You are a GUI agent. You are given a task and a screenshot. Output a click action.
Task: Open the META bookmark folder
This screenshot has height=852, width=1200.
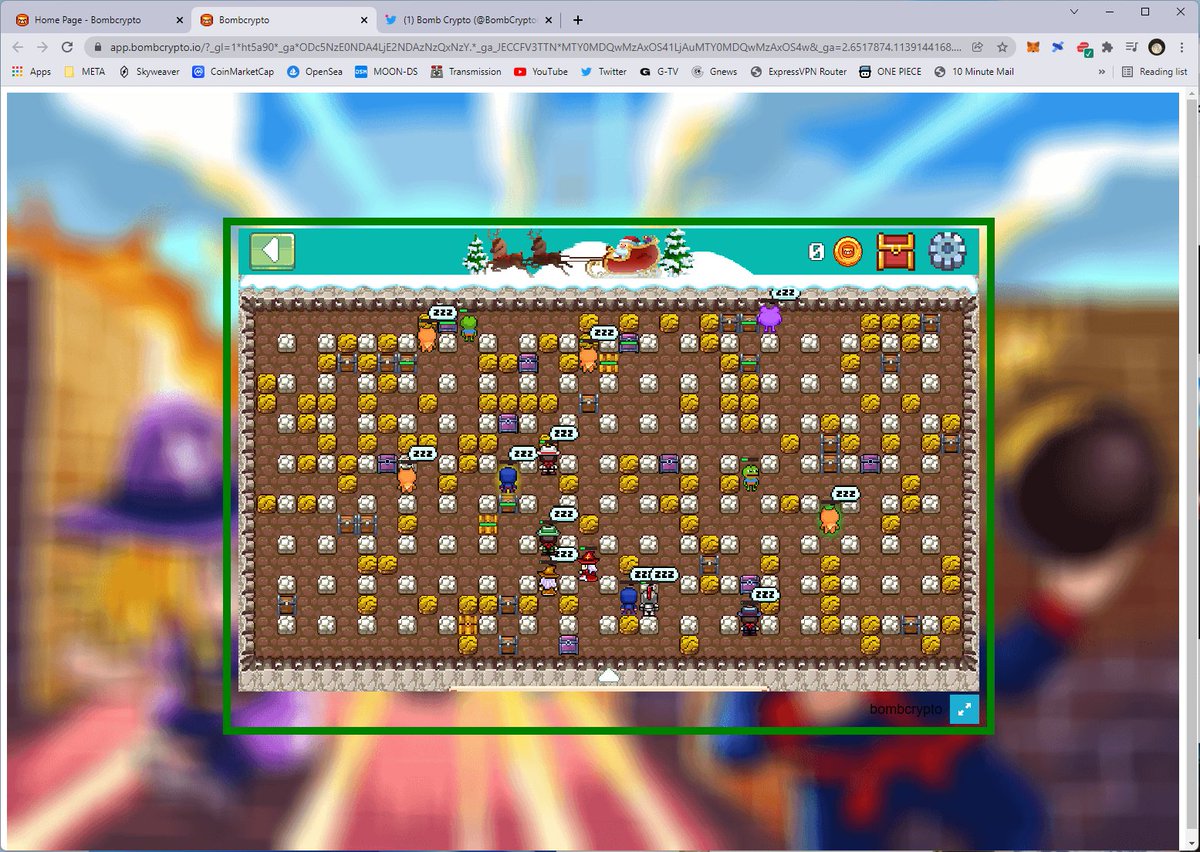tap(84, 72)
